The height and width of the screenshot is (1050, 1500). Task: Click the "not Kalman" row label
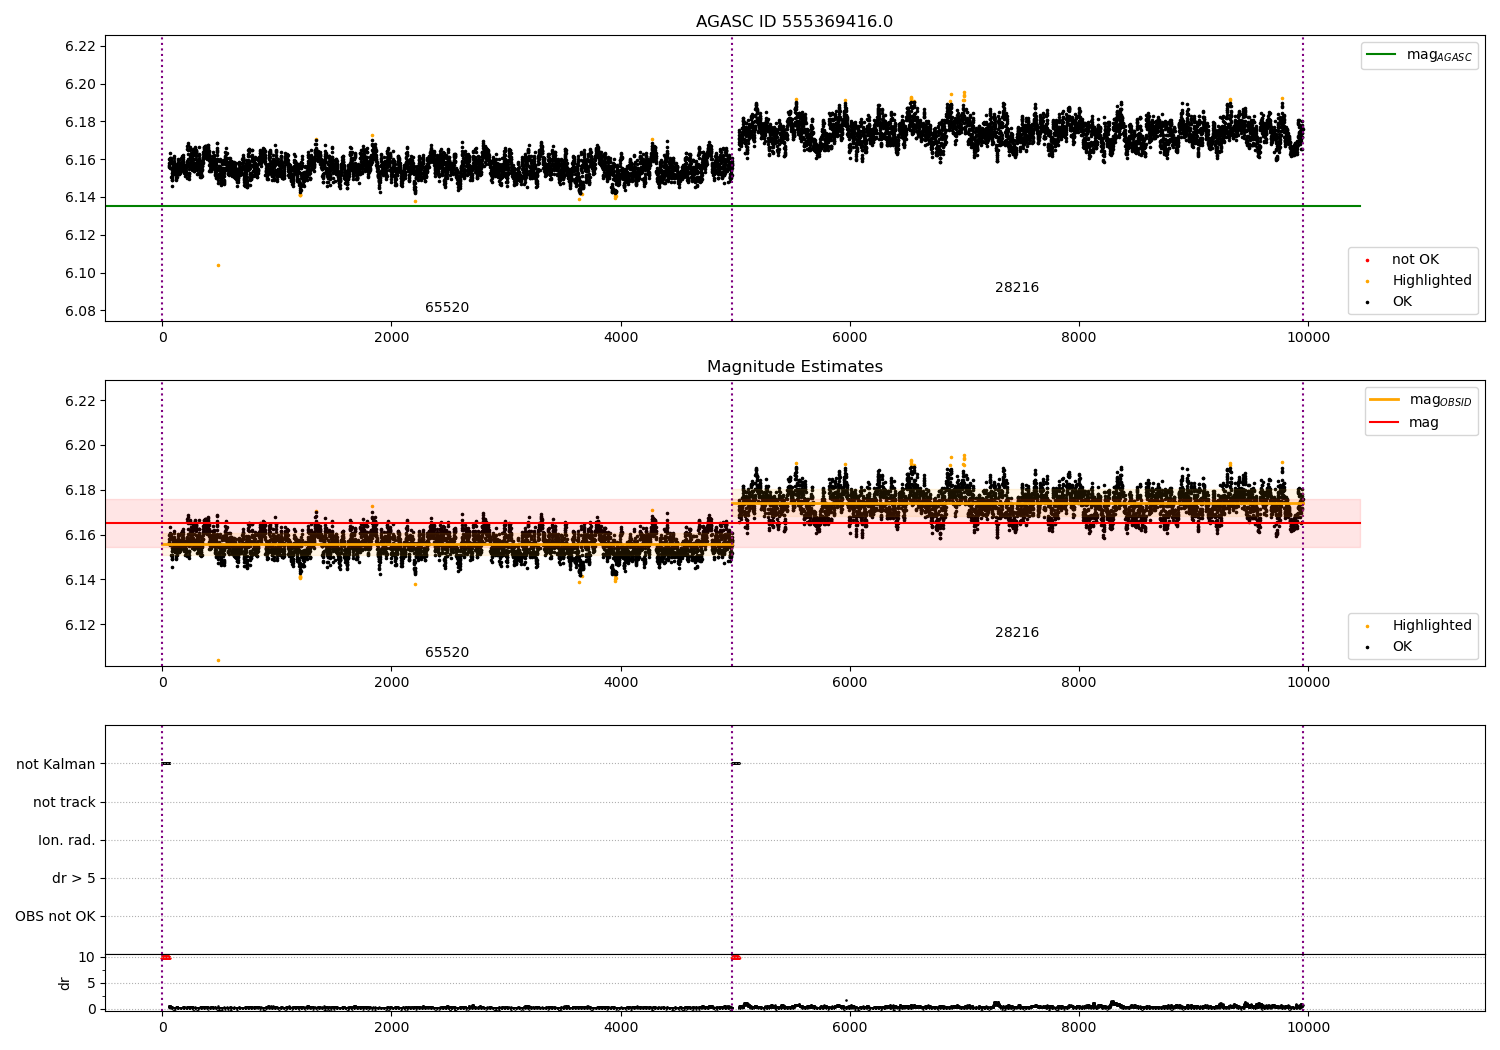(x=56, y=764)
